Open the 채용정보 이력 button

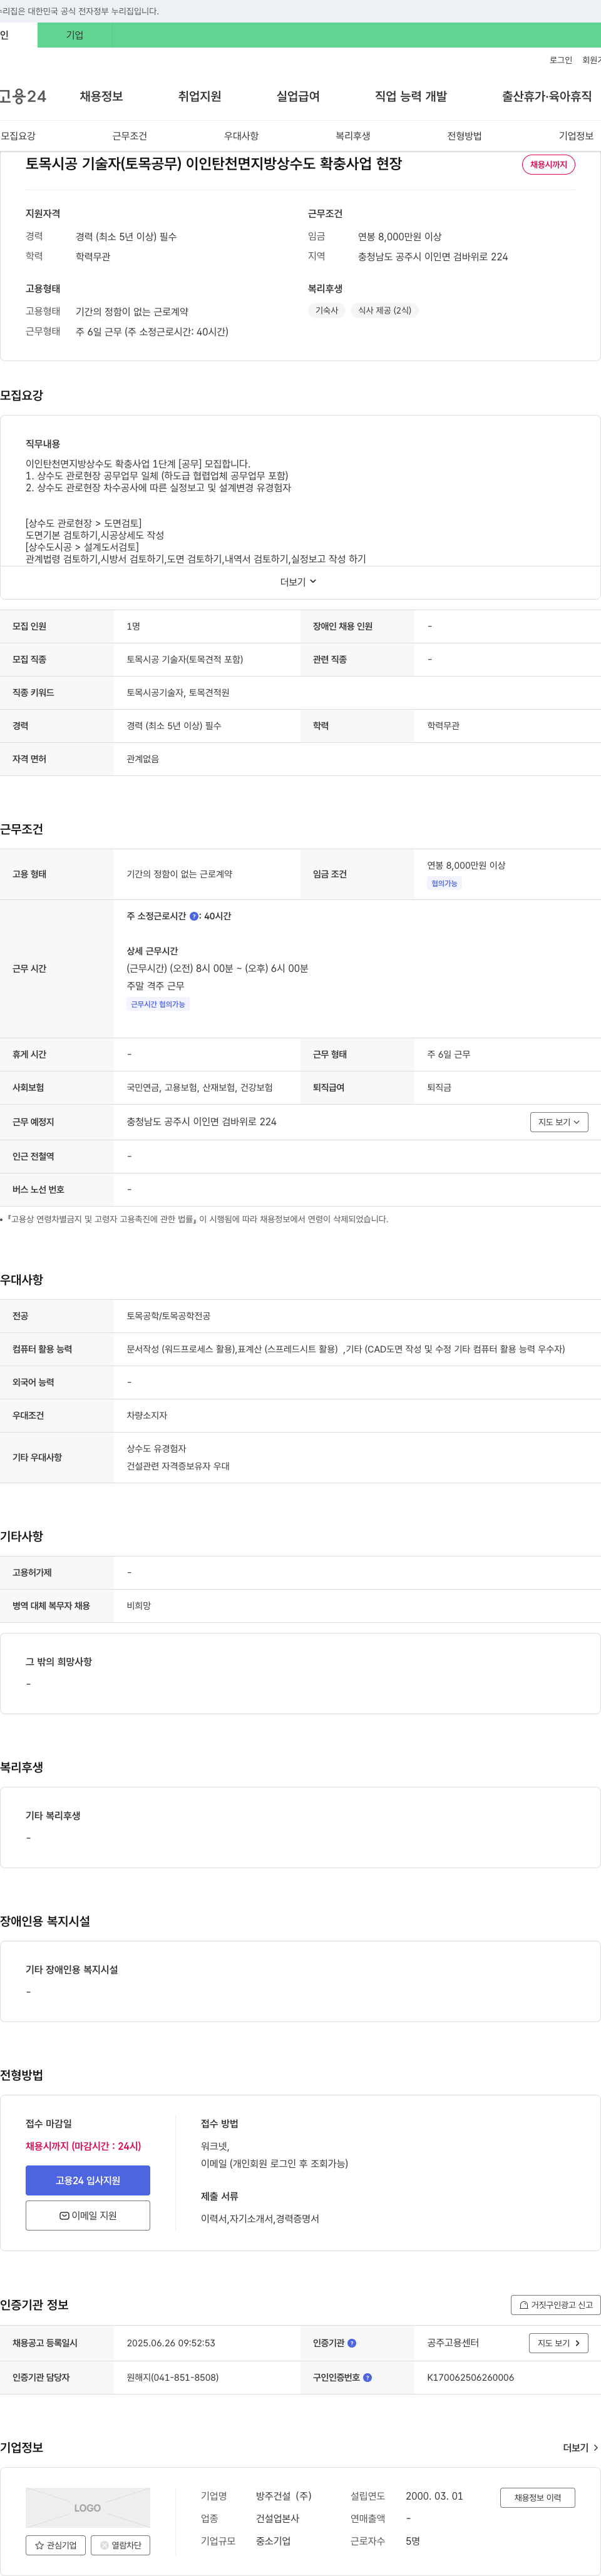click(538, 2497)
